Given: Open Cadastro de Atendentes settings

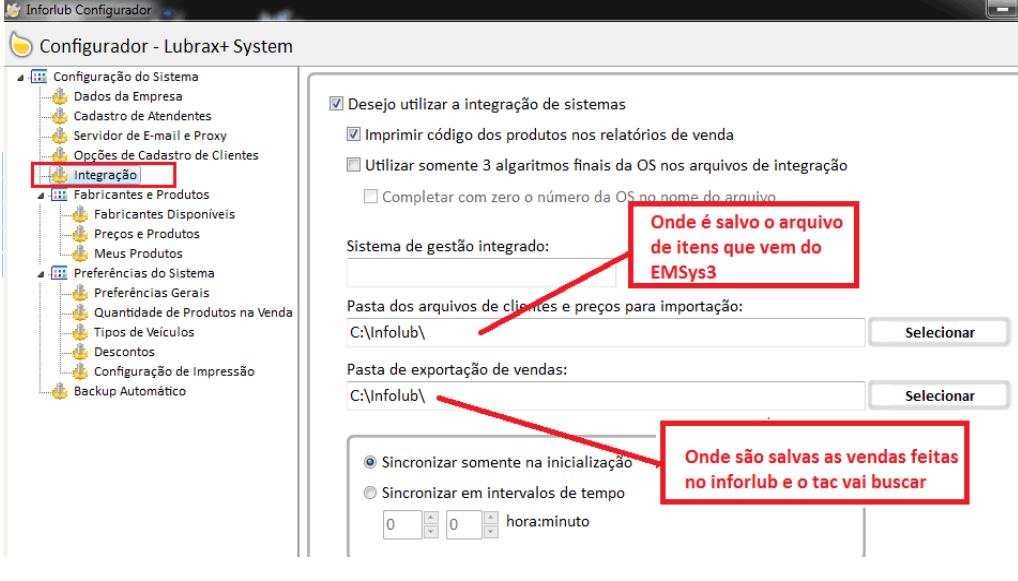Looking at the screenshot, I should click(x=142, y=116).
